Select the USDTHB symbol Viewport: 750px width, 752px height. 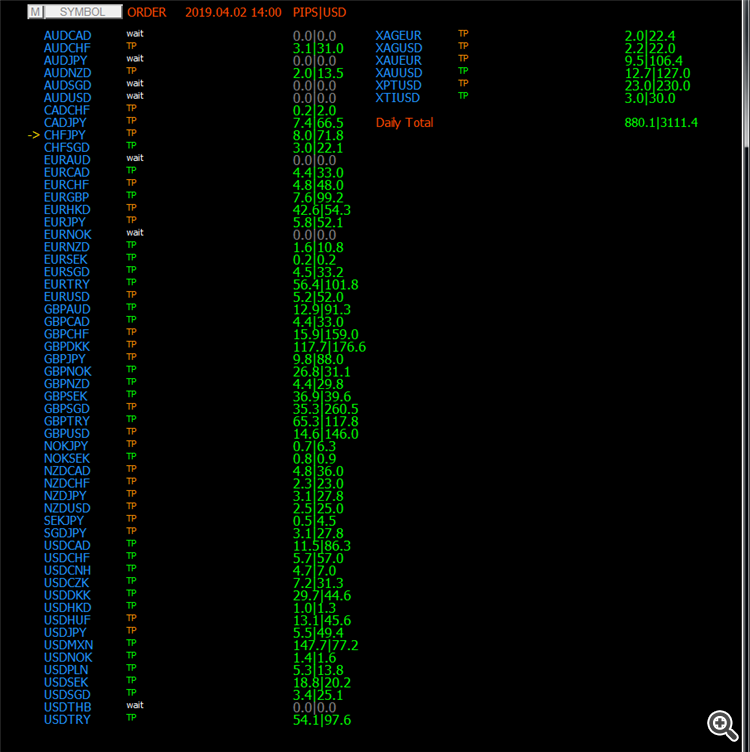68,707
